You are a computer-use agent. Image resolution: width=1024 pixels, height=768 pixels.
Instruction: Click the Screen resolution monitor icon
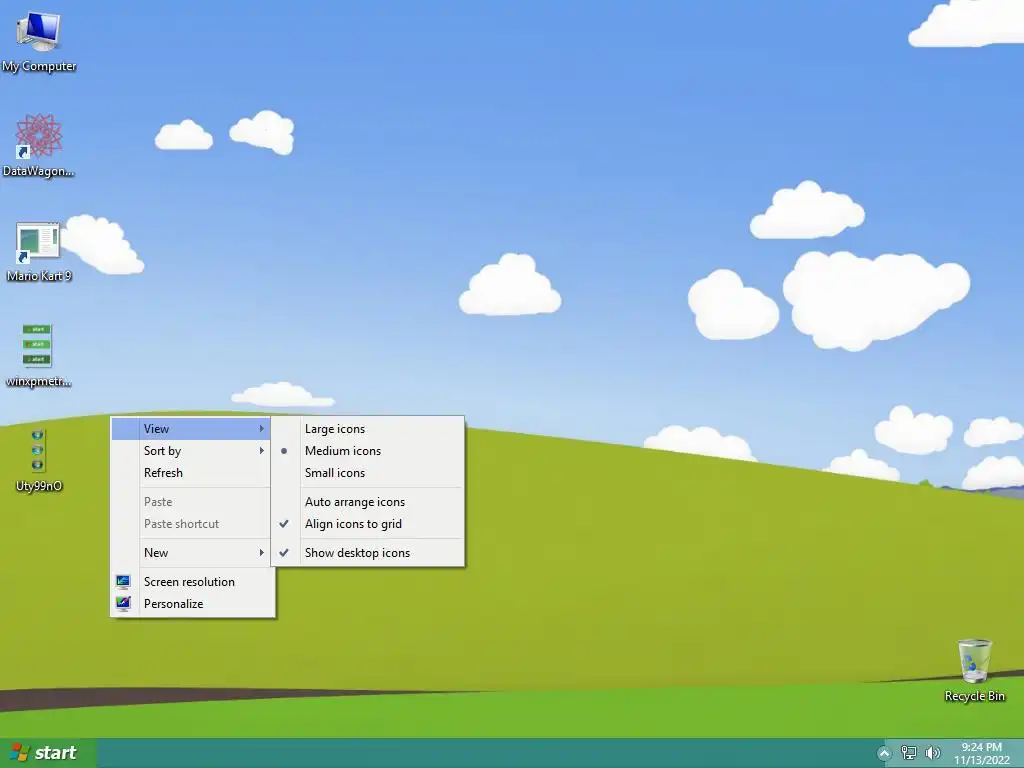[x=123, y=581]
